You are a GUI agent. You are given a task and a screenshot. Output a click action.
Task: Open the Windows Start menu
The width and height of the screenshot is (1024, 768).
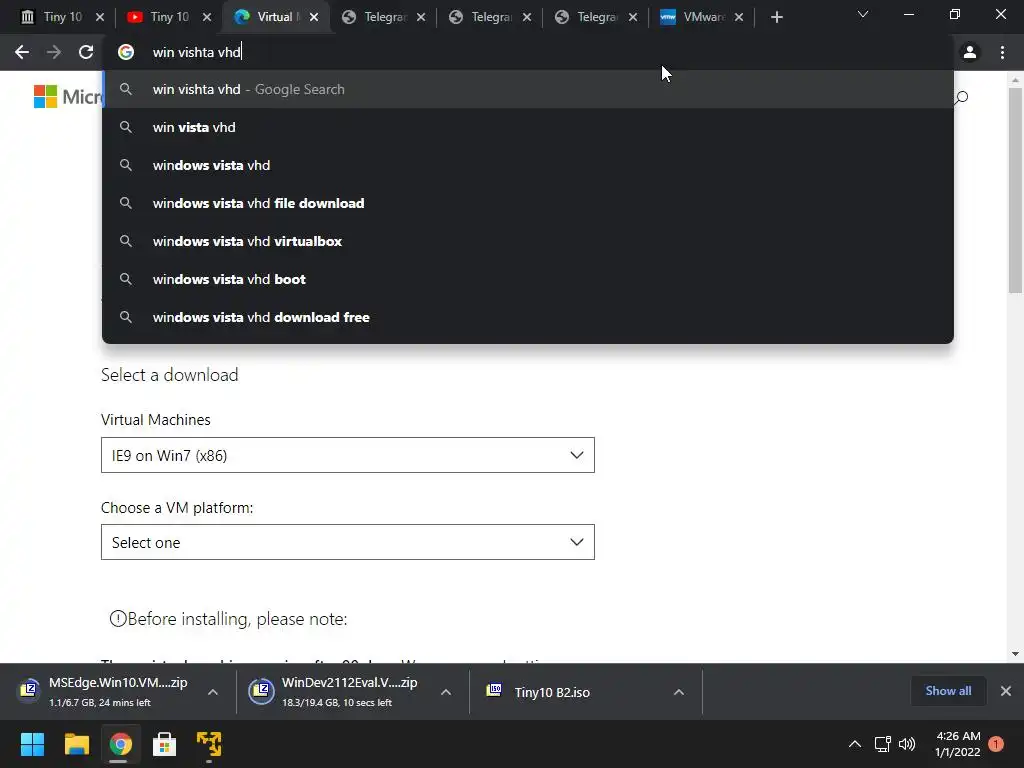32,744
